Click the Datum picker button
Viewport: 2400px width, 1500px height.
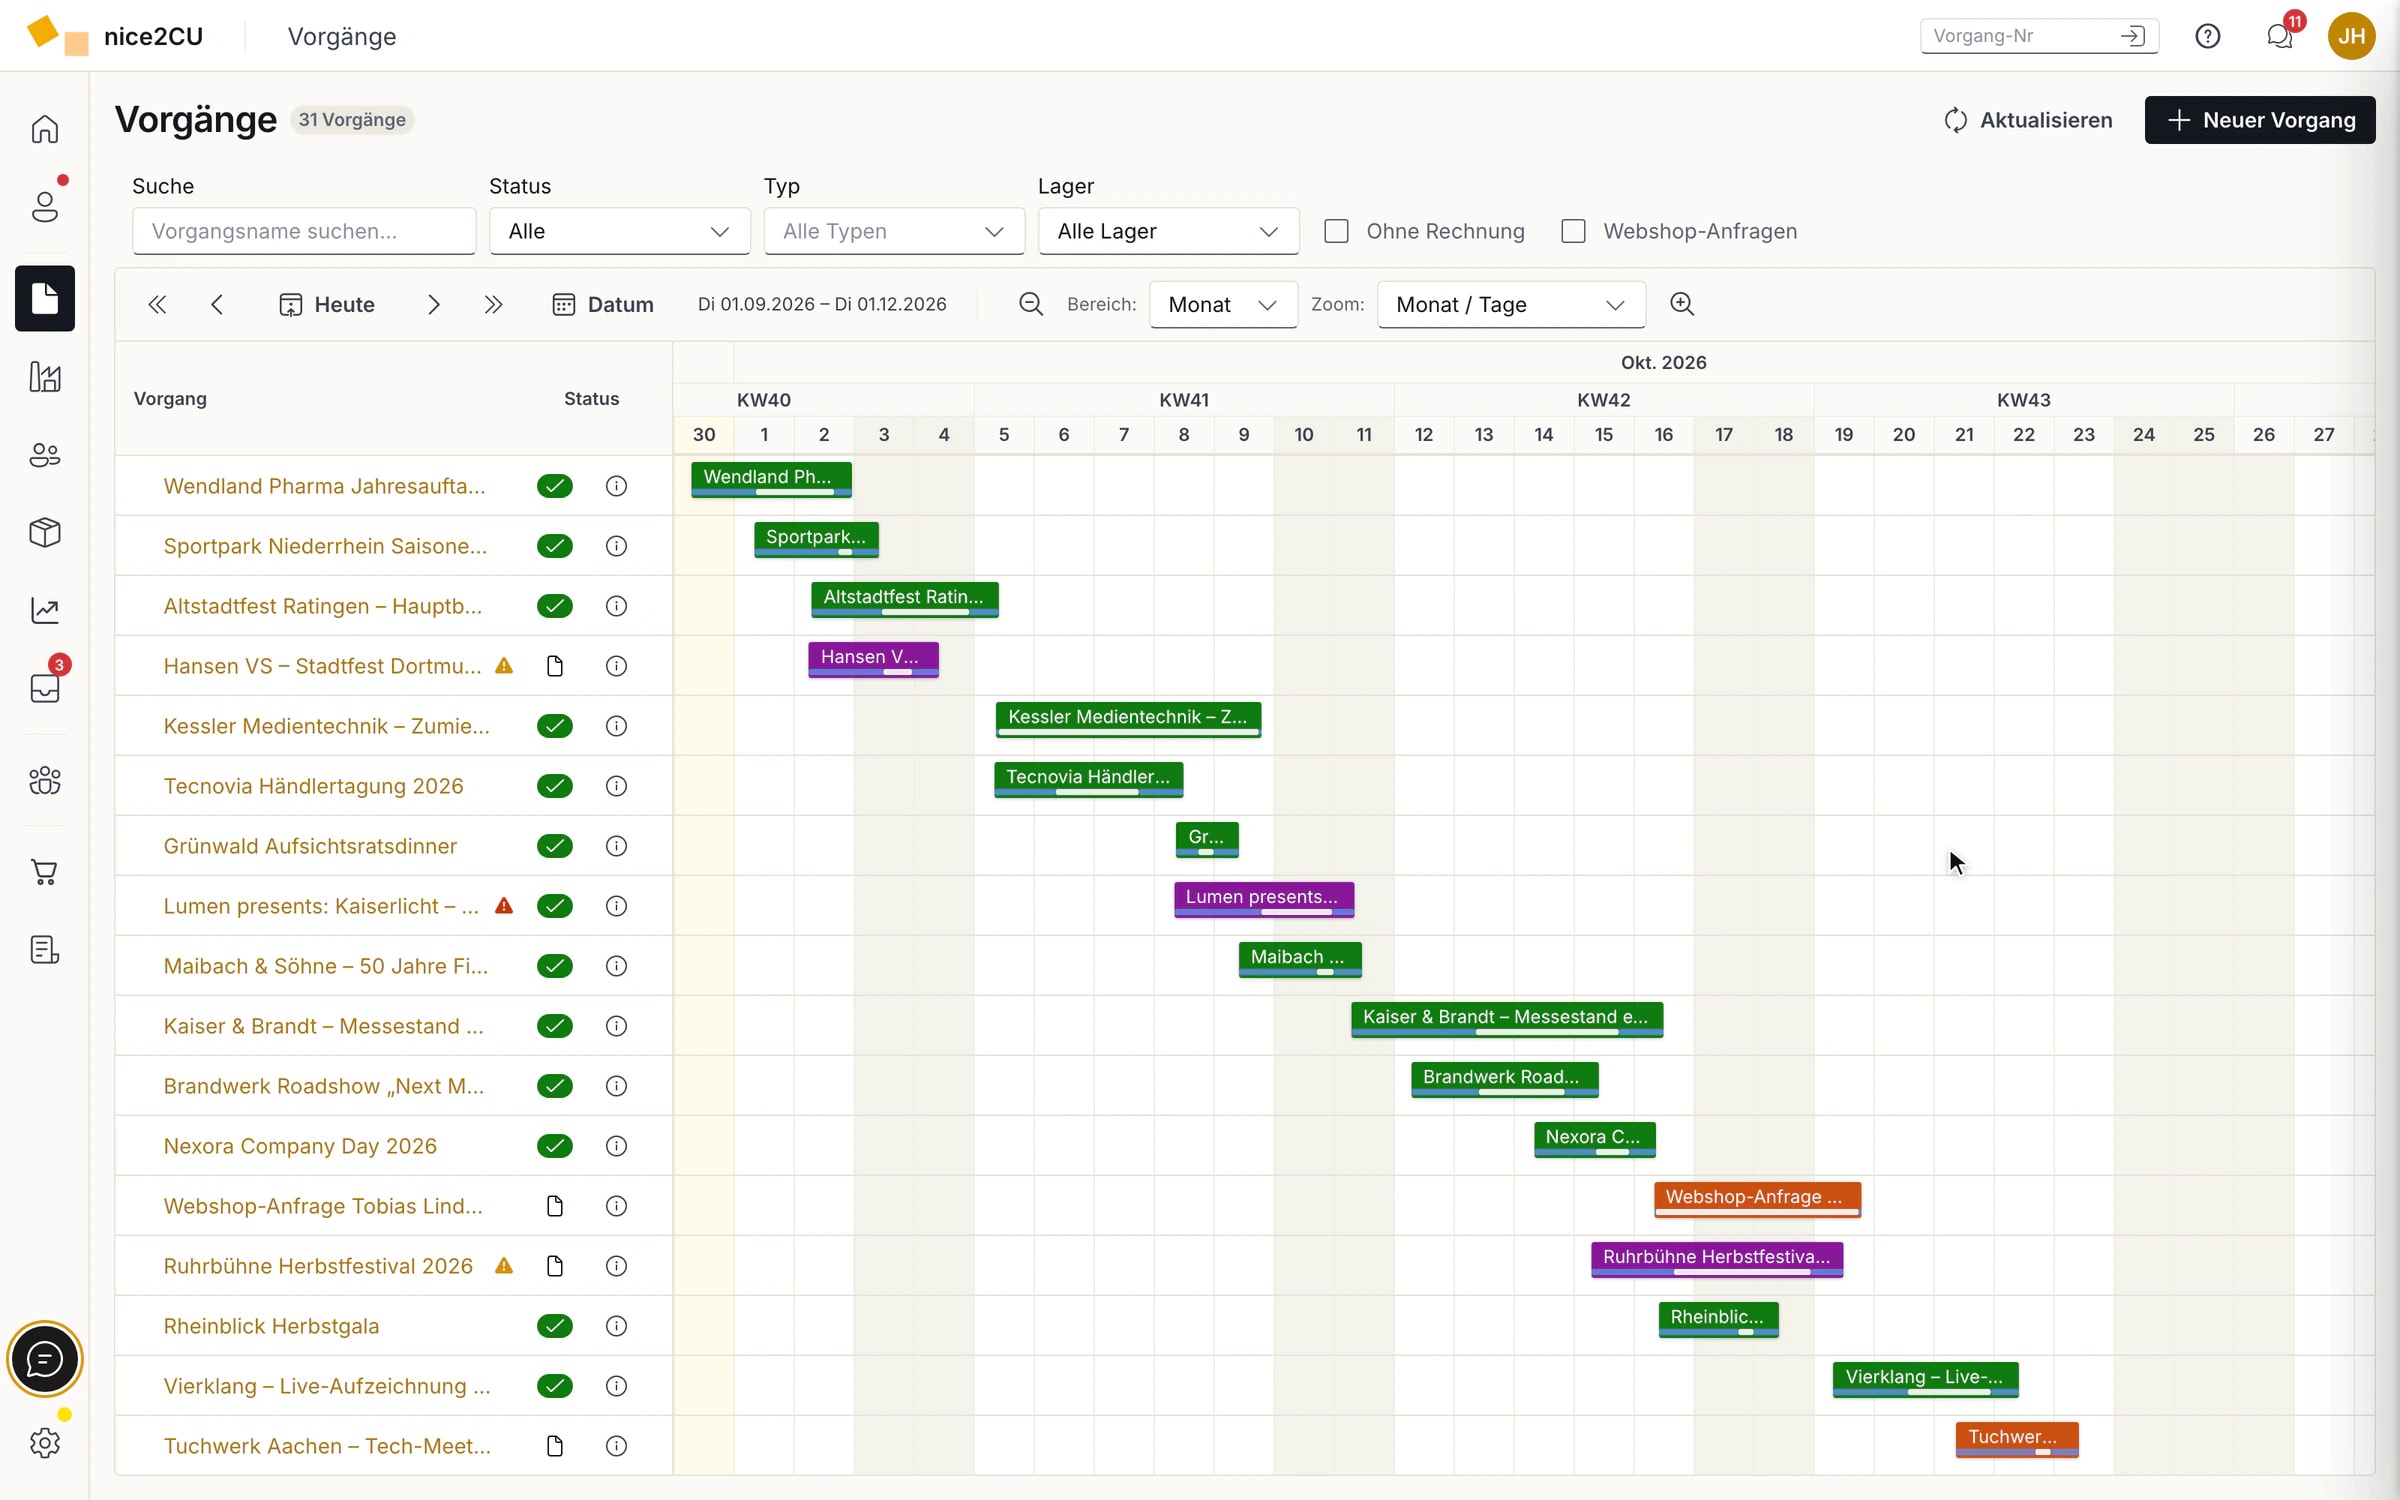603,304
